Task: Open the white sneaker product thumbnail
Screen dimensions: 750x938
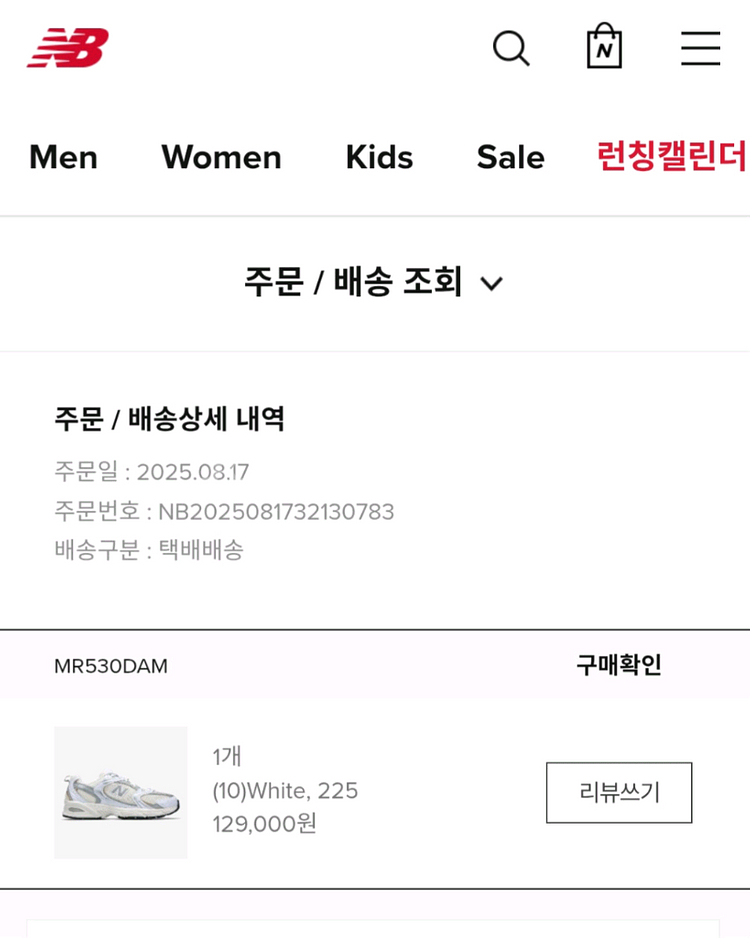Action: point(121,793)
